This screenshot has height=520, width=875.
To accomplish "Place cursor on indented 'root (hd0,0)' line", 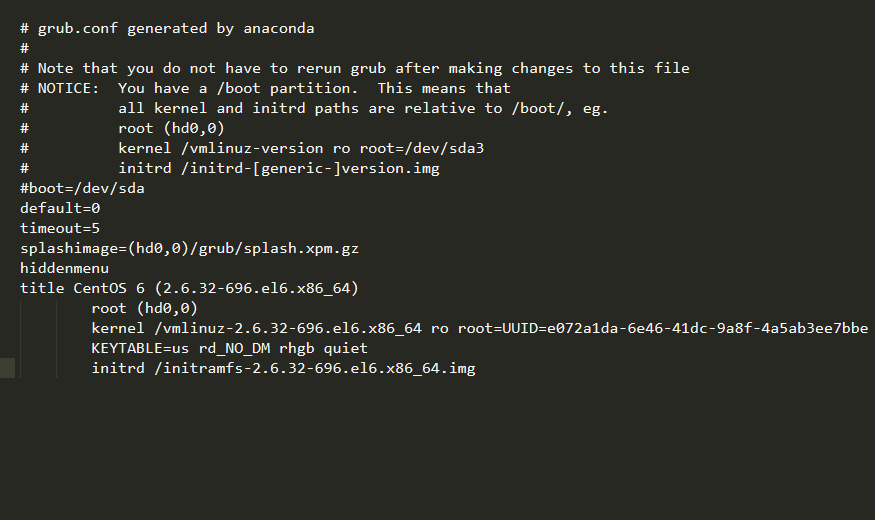I will (145, 309).
